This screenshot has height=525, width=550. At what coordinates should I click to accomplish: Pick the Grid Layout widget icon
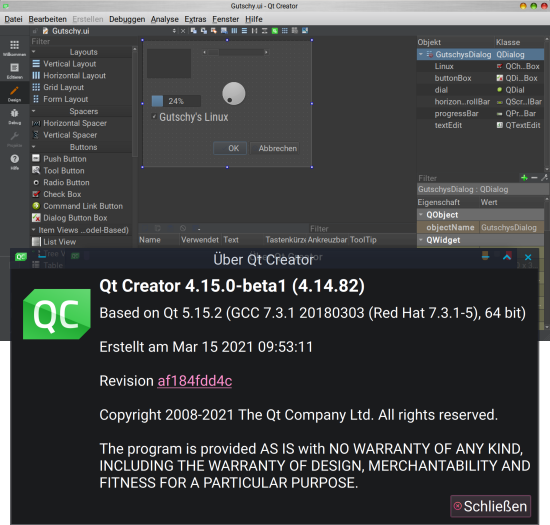click(36, 87)
